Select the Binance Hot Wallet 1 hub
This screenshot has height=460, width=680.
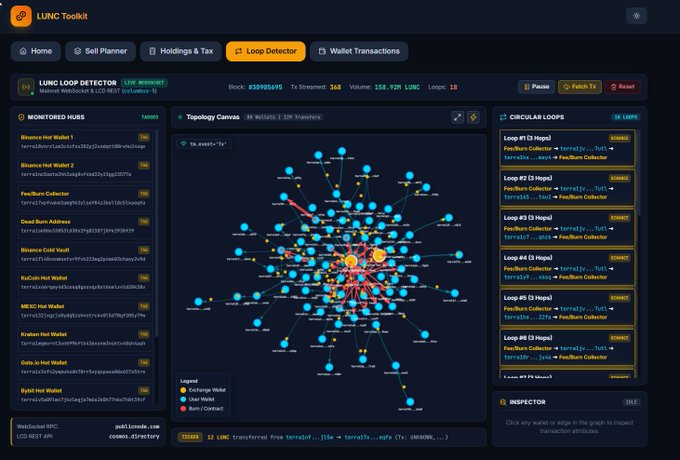(85, 142)
